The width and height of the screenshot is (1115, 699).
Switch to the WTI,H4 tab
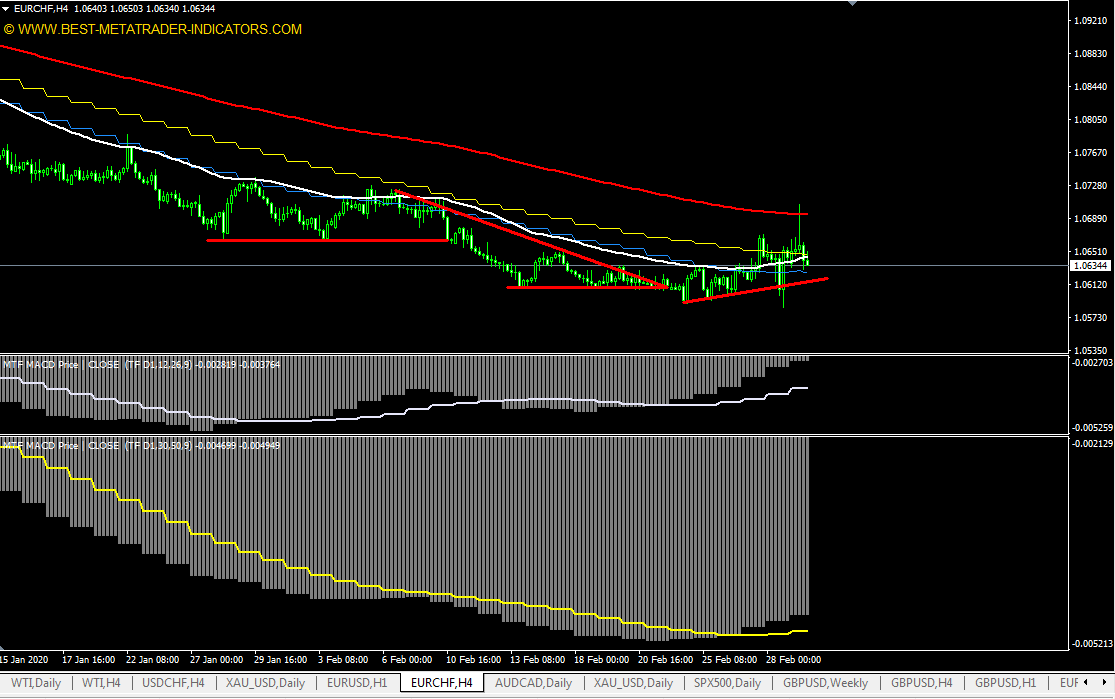tap(102, 683)
